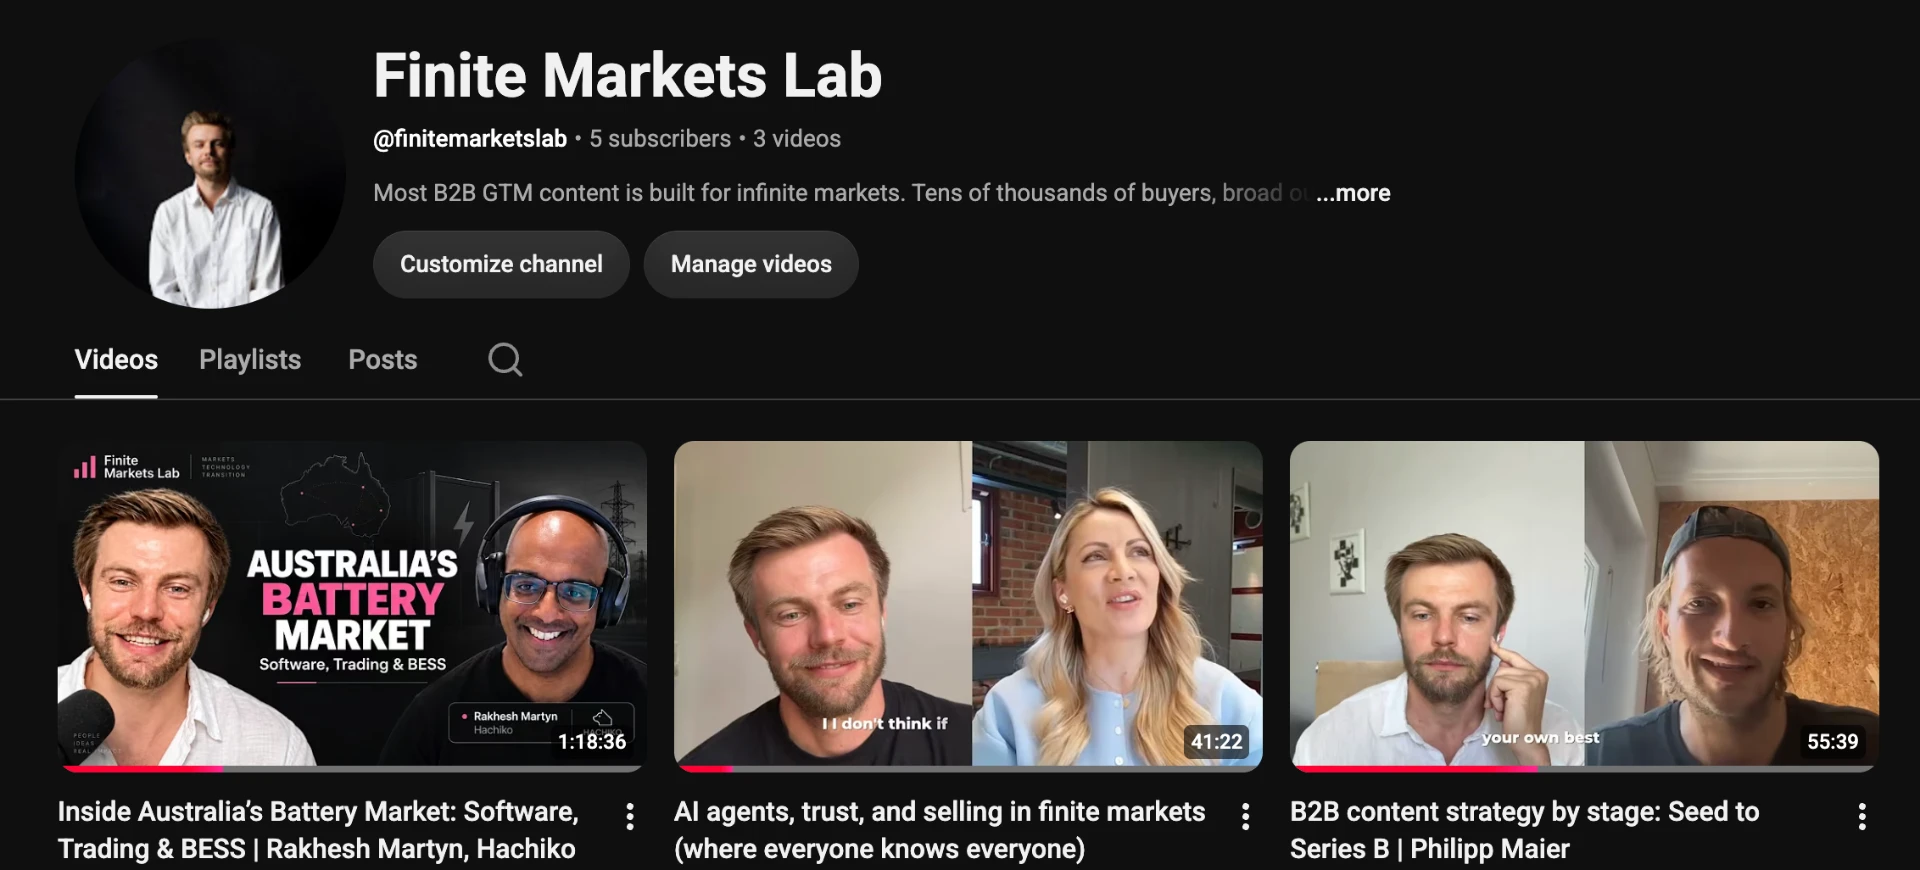Viewport: 1920px width, 870px height.
Task: Open AI agents, trust, and selling video title
Action: 939,830
